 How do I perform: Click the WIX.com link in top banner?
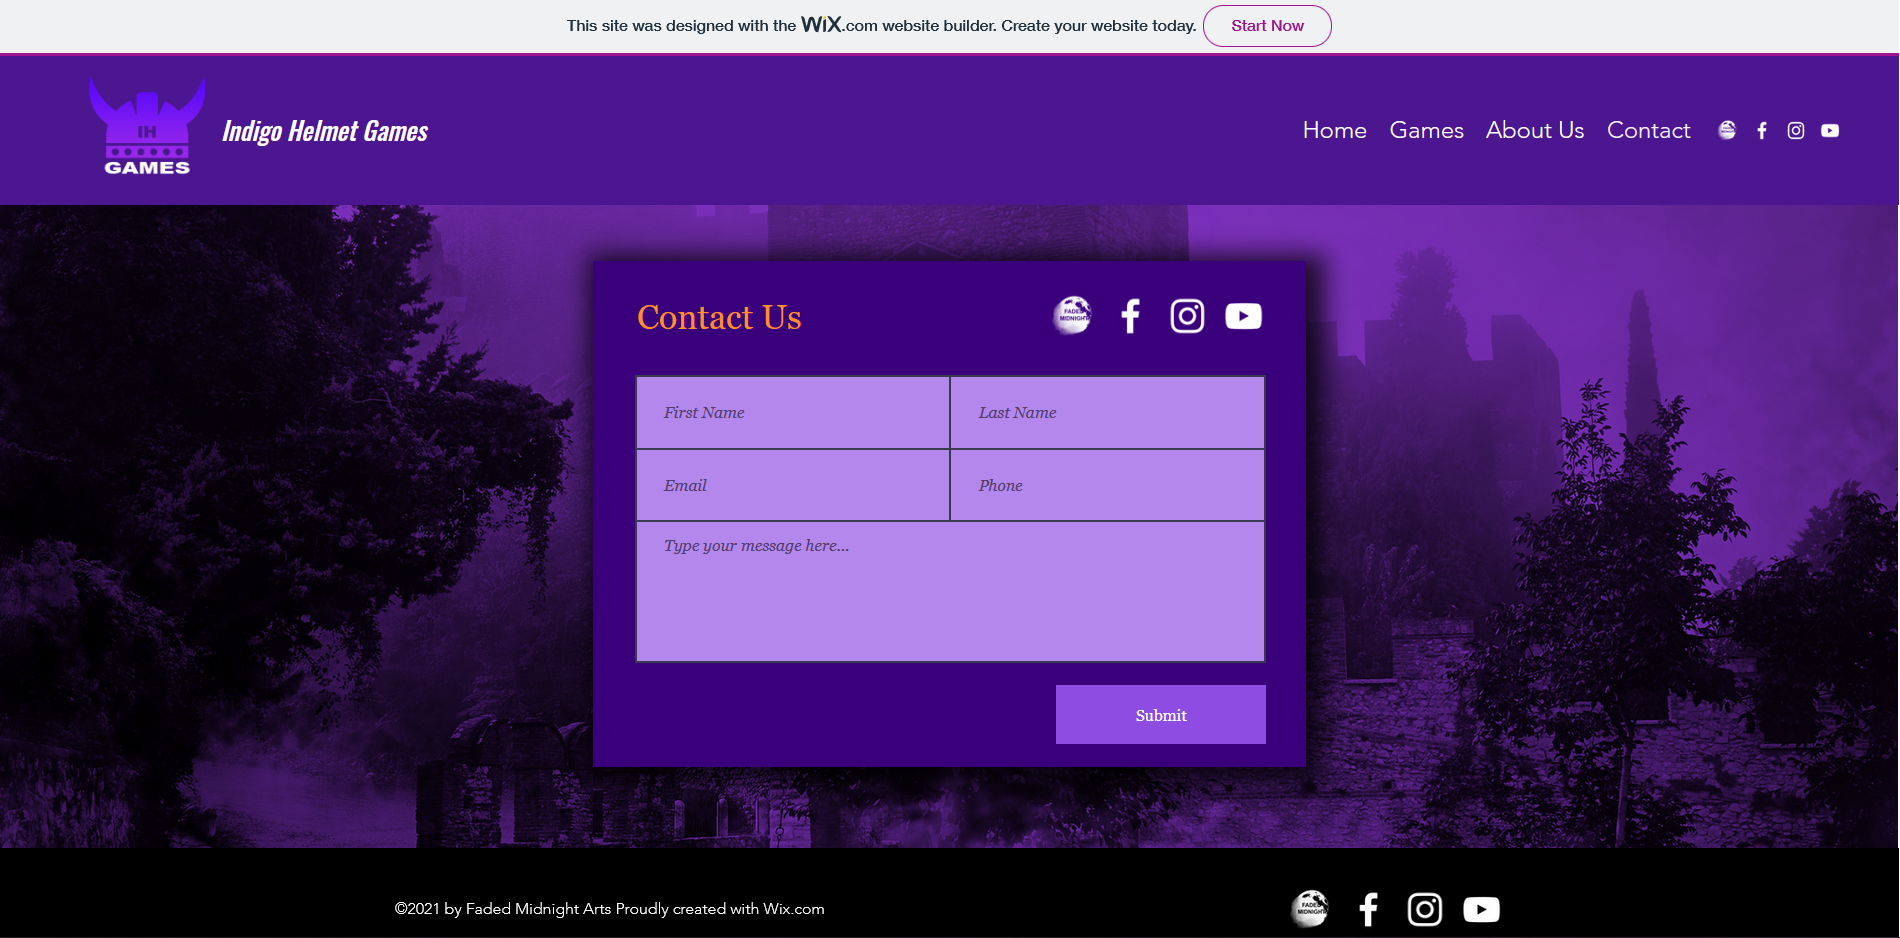click(x=839, y=25)
